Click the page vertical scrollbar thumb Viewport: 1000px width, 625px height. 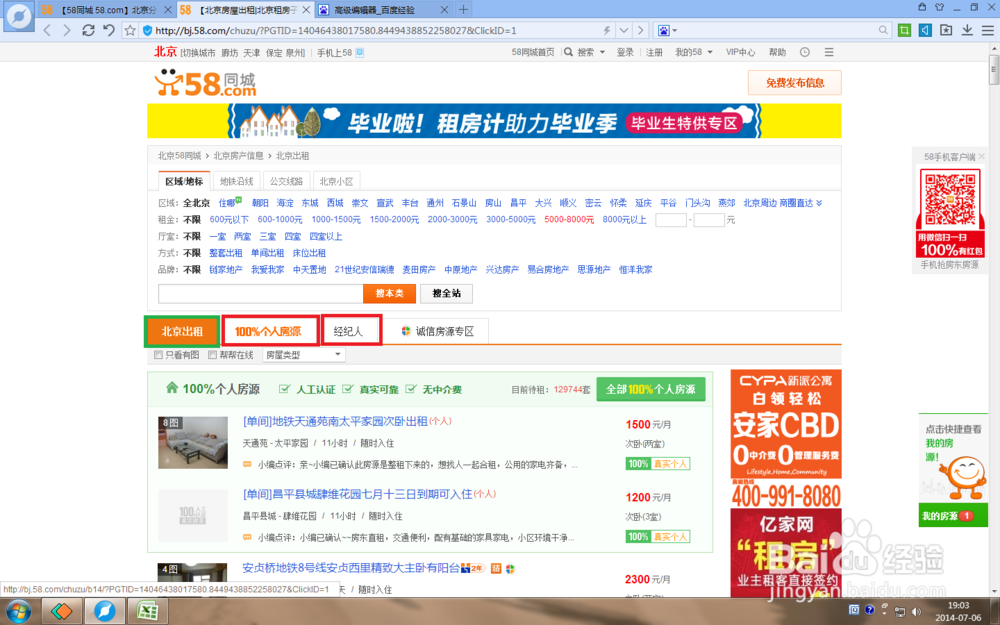point(994,70)
